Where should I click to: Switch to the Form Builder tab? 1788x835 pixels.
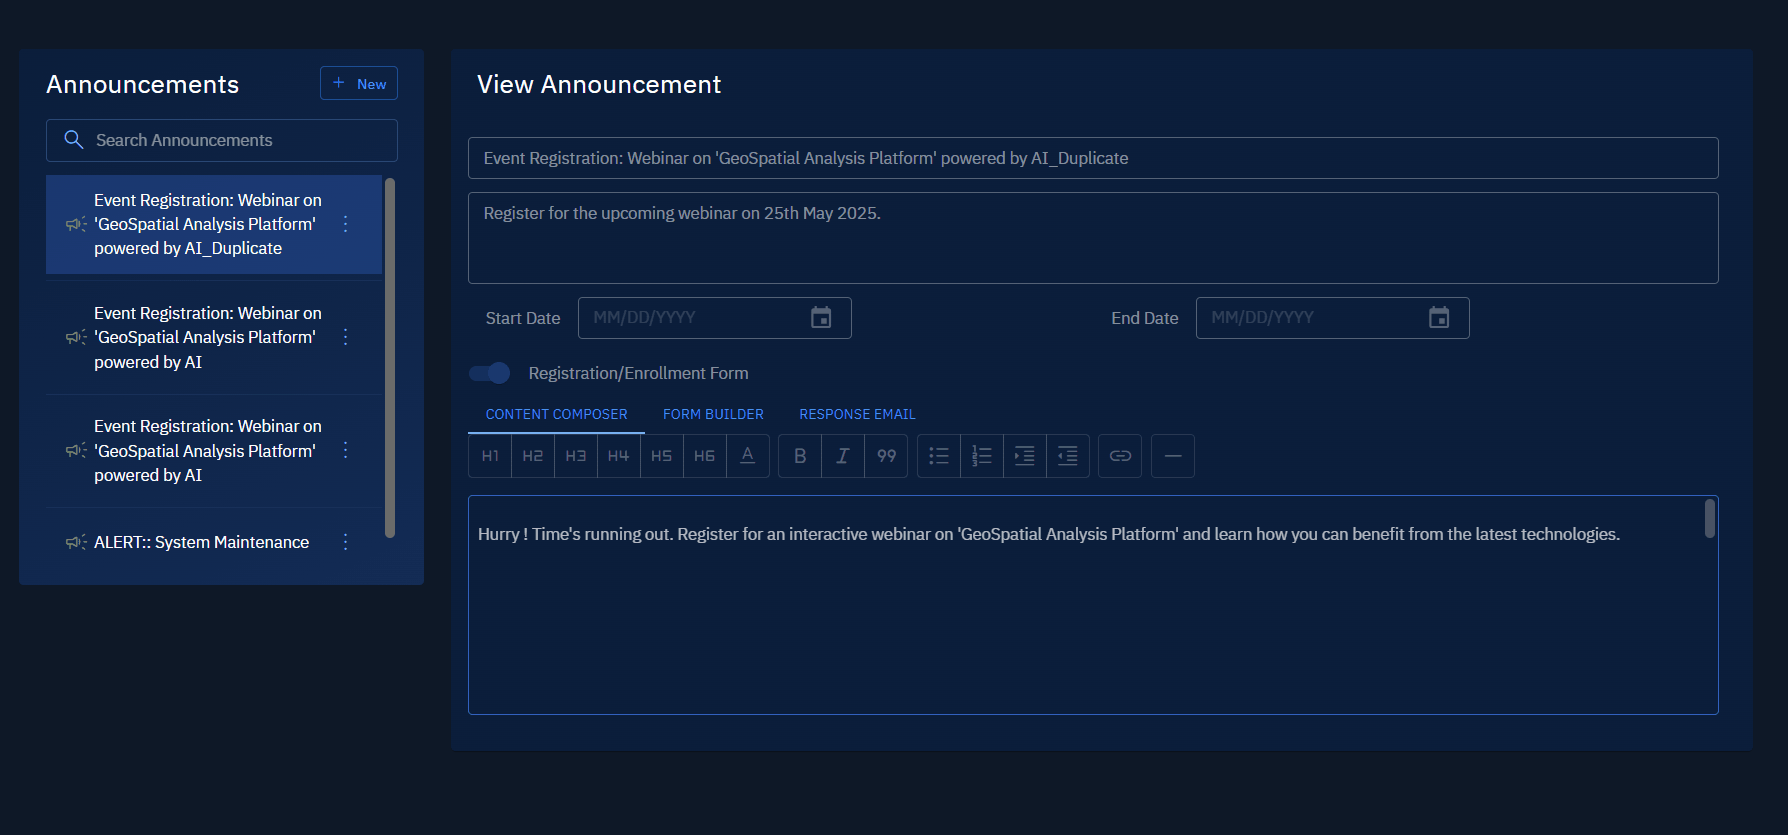713,414
